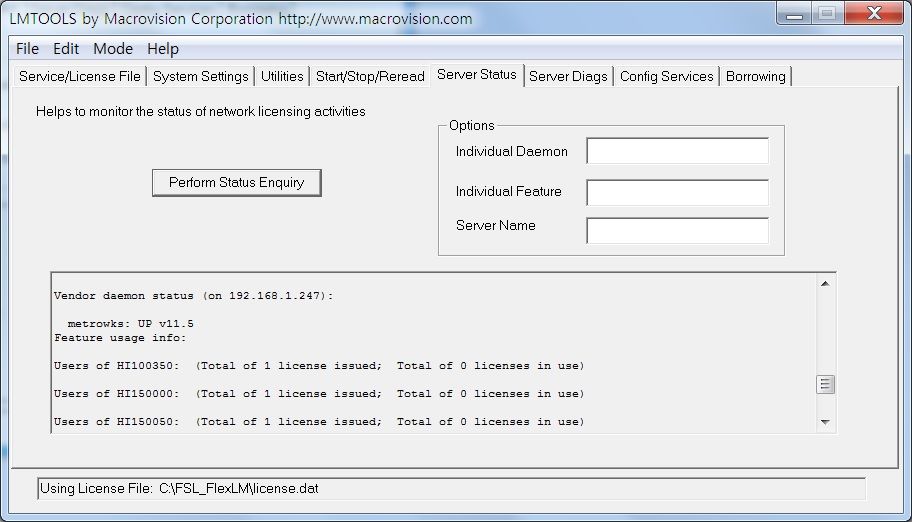Click the 'Using License File' status bar text
Image resolution: width=912 pixels, height=522 pixels.
pyautogui.click(x=179, y=489)
